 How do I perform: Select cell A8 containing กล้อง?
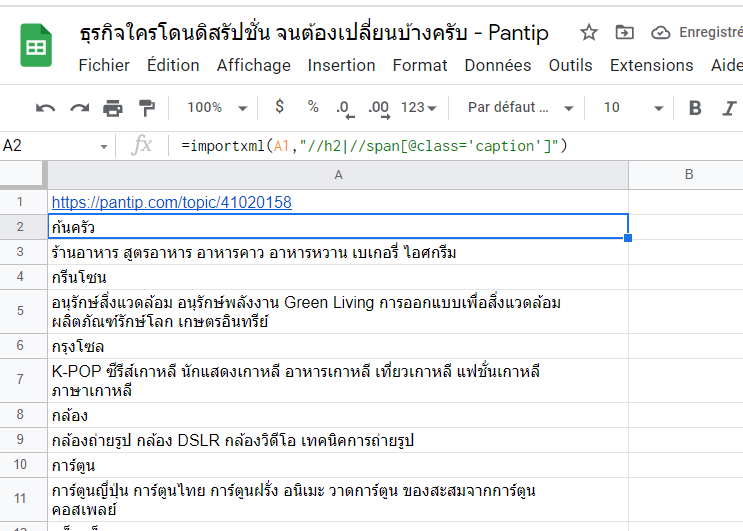coord(338,415)
